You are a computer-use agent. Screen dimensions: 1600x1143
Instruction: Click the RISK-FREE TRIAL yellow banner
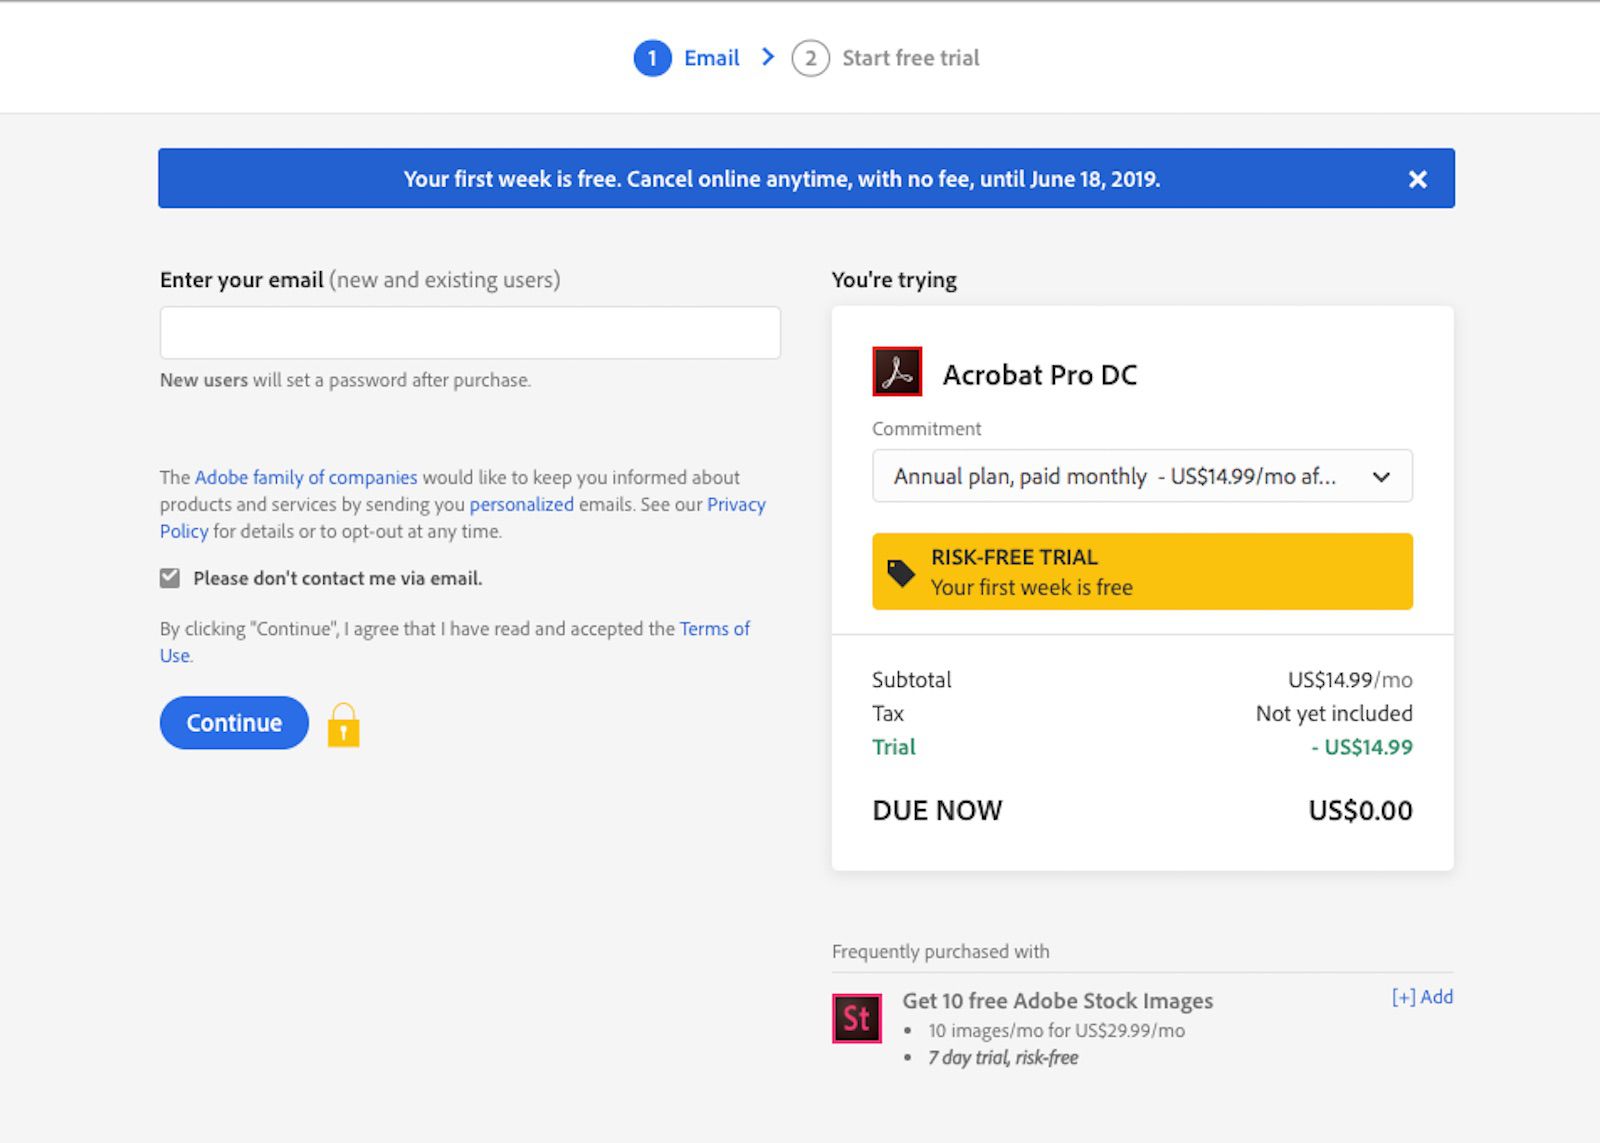click(x=1142, y=572)
